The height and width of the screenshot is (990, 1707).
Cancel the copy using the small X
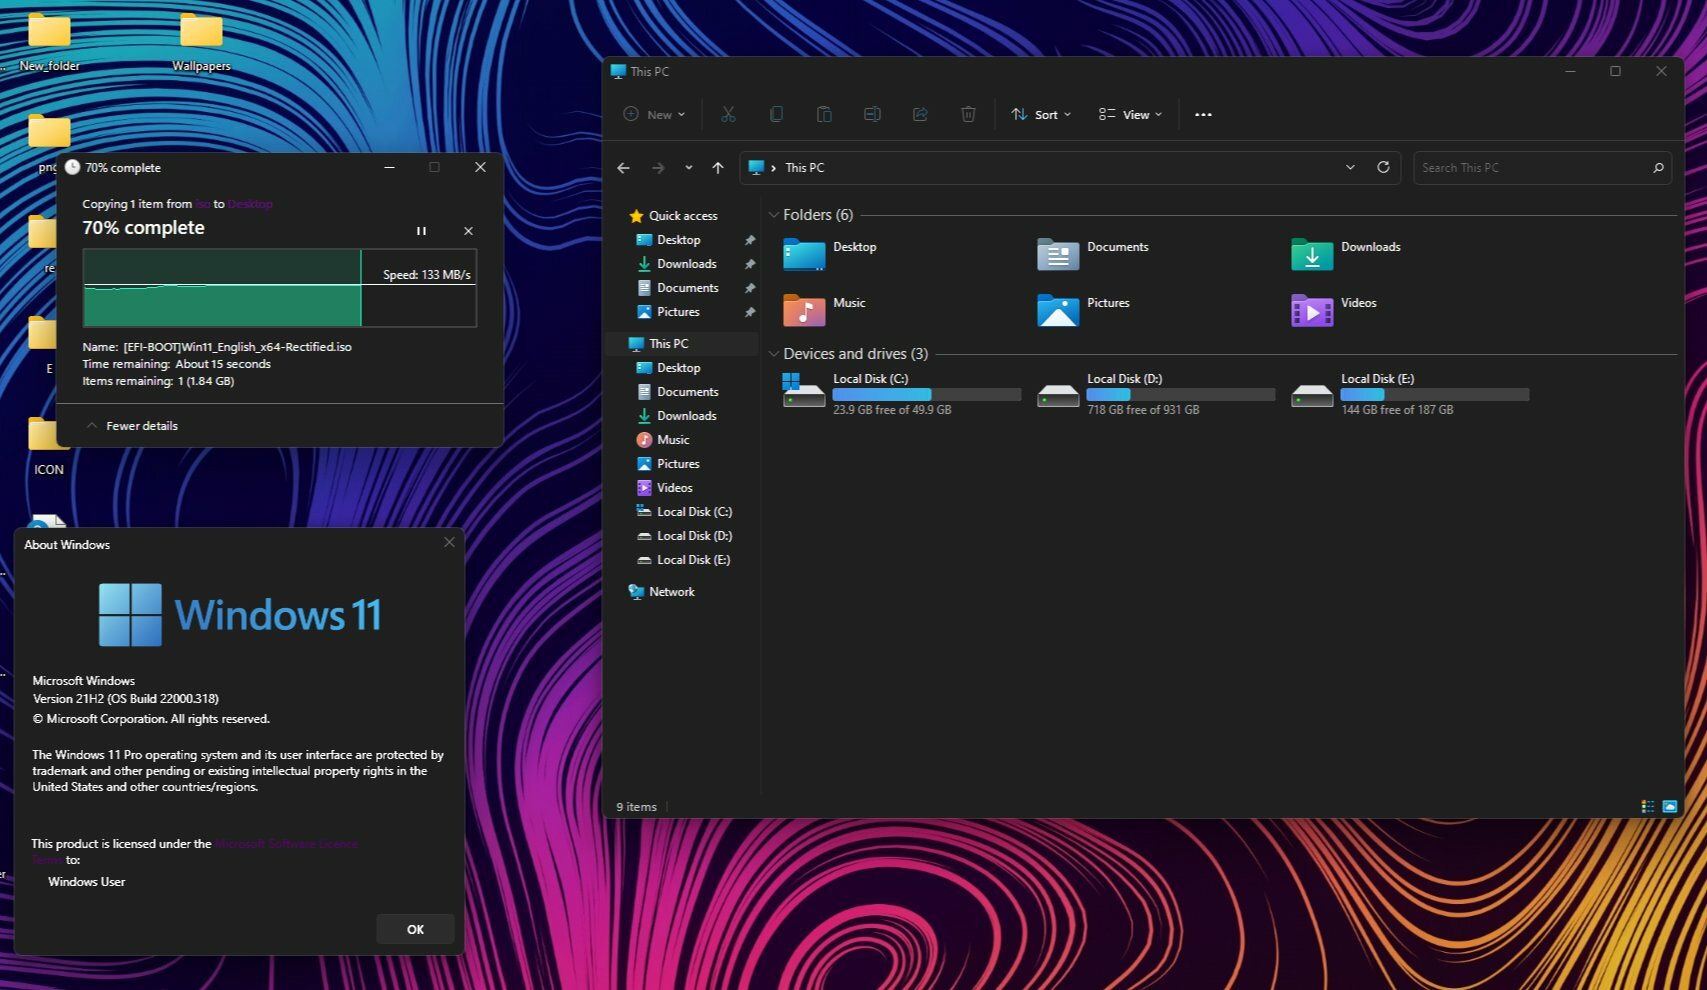468,231
